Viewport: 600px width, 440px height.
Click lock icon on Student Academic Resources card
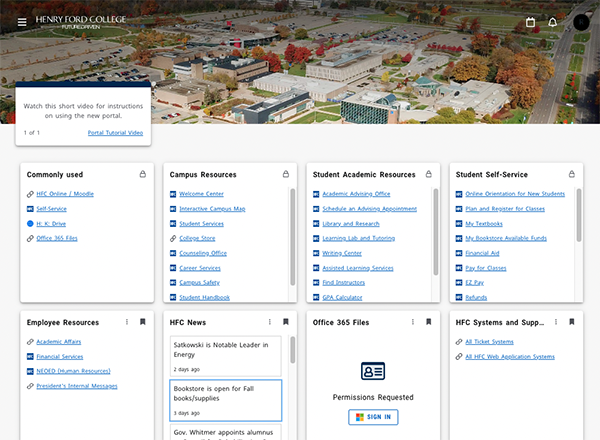click(x=429, y=174)
